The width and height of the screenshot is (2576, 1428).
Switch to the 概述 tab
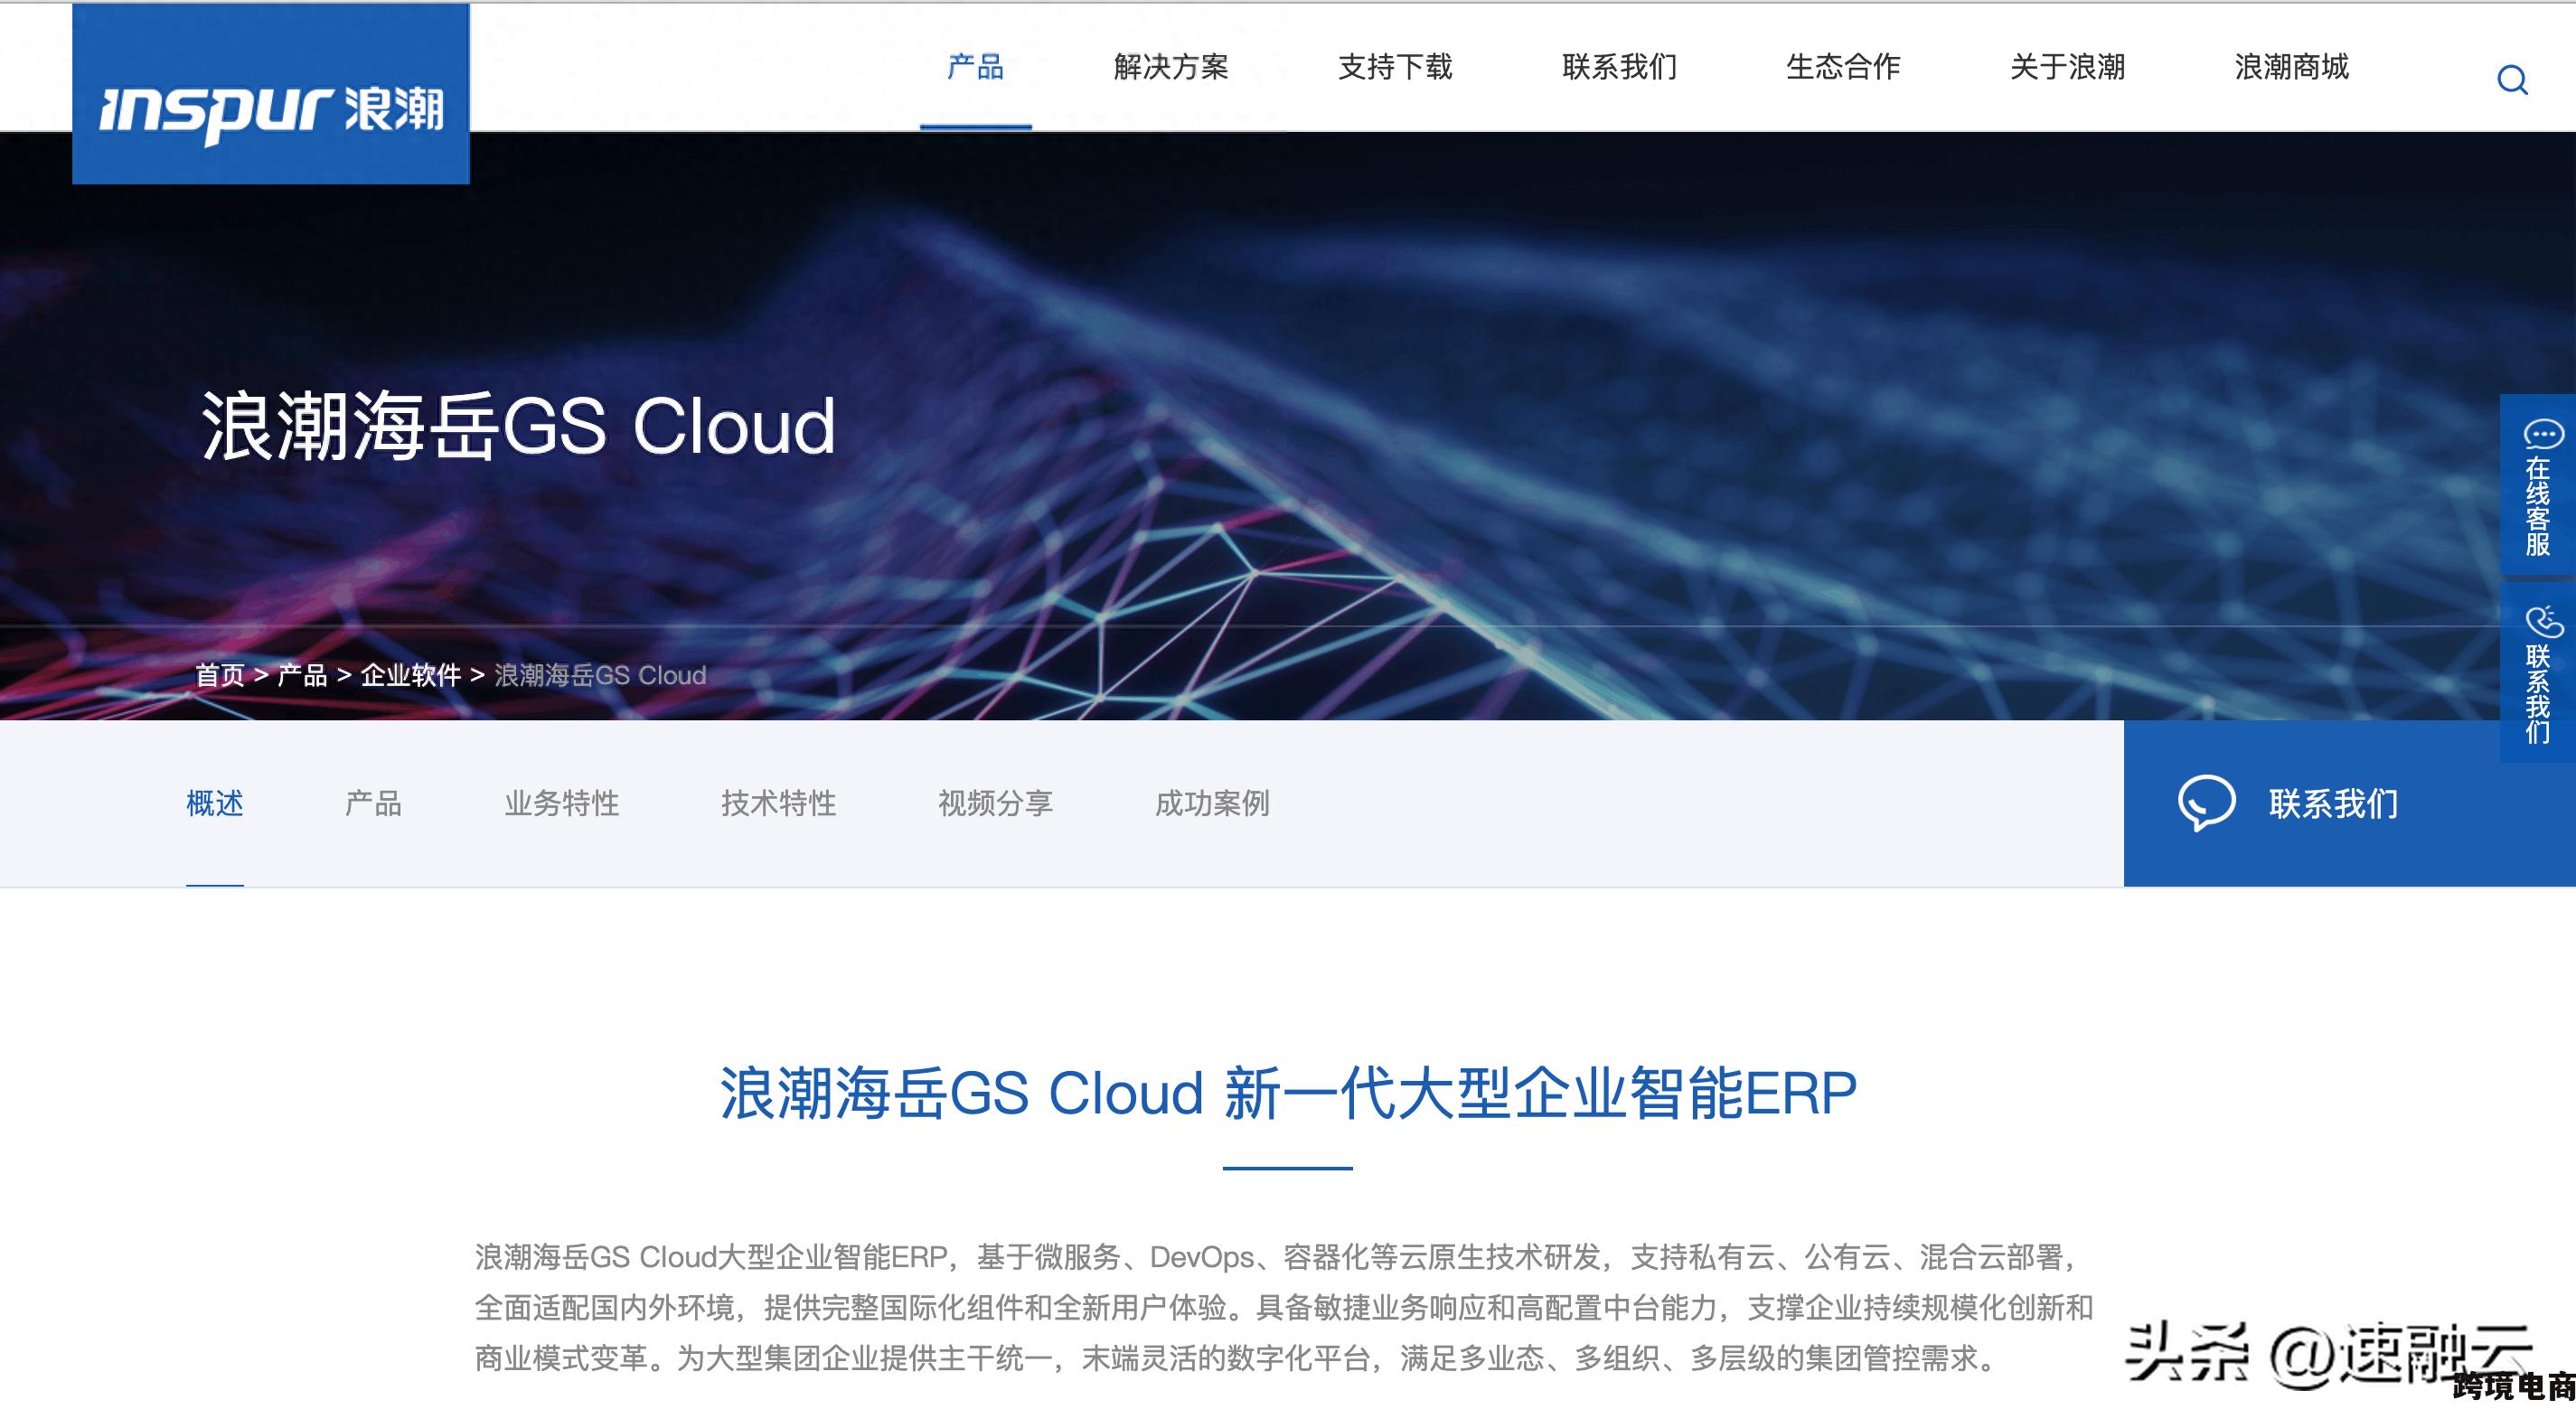click(x=215, y=803)
